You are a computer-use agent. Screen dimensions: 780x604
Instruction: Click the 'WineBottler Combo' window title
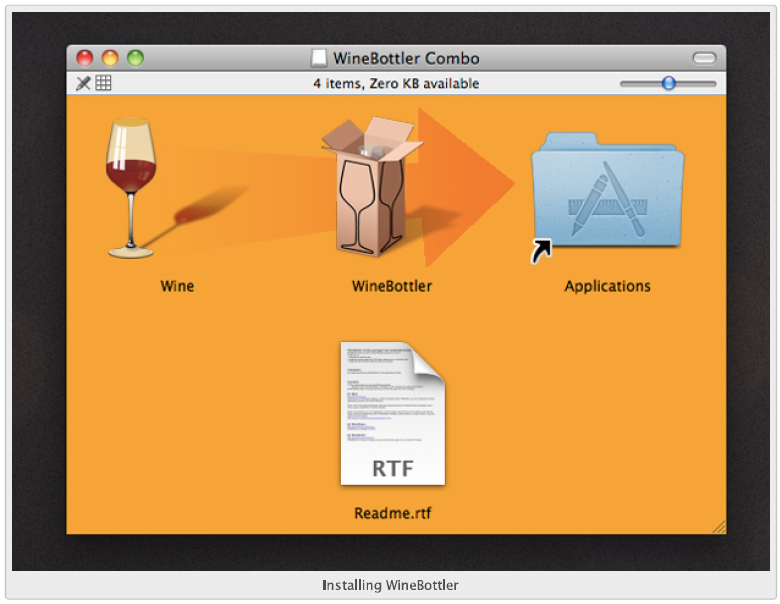406,59
